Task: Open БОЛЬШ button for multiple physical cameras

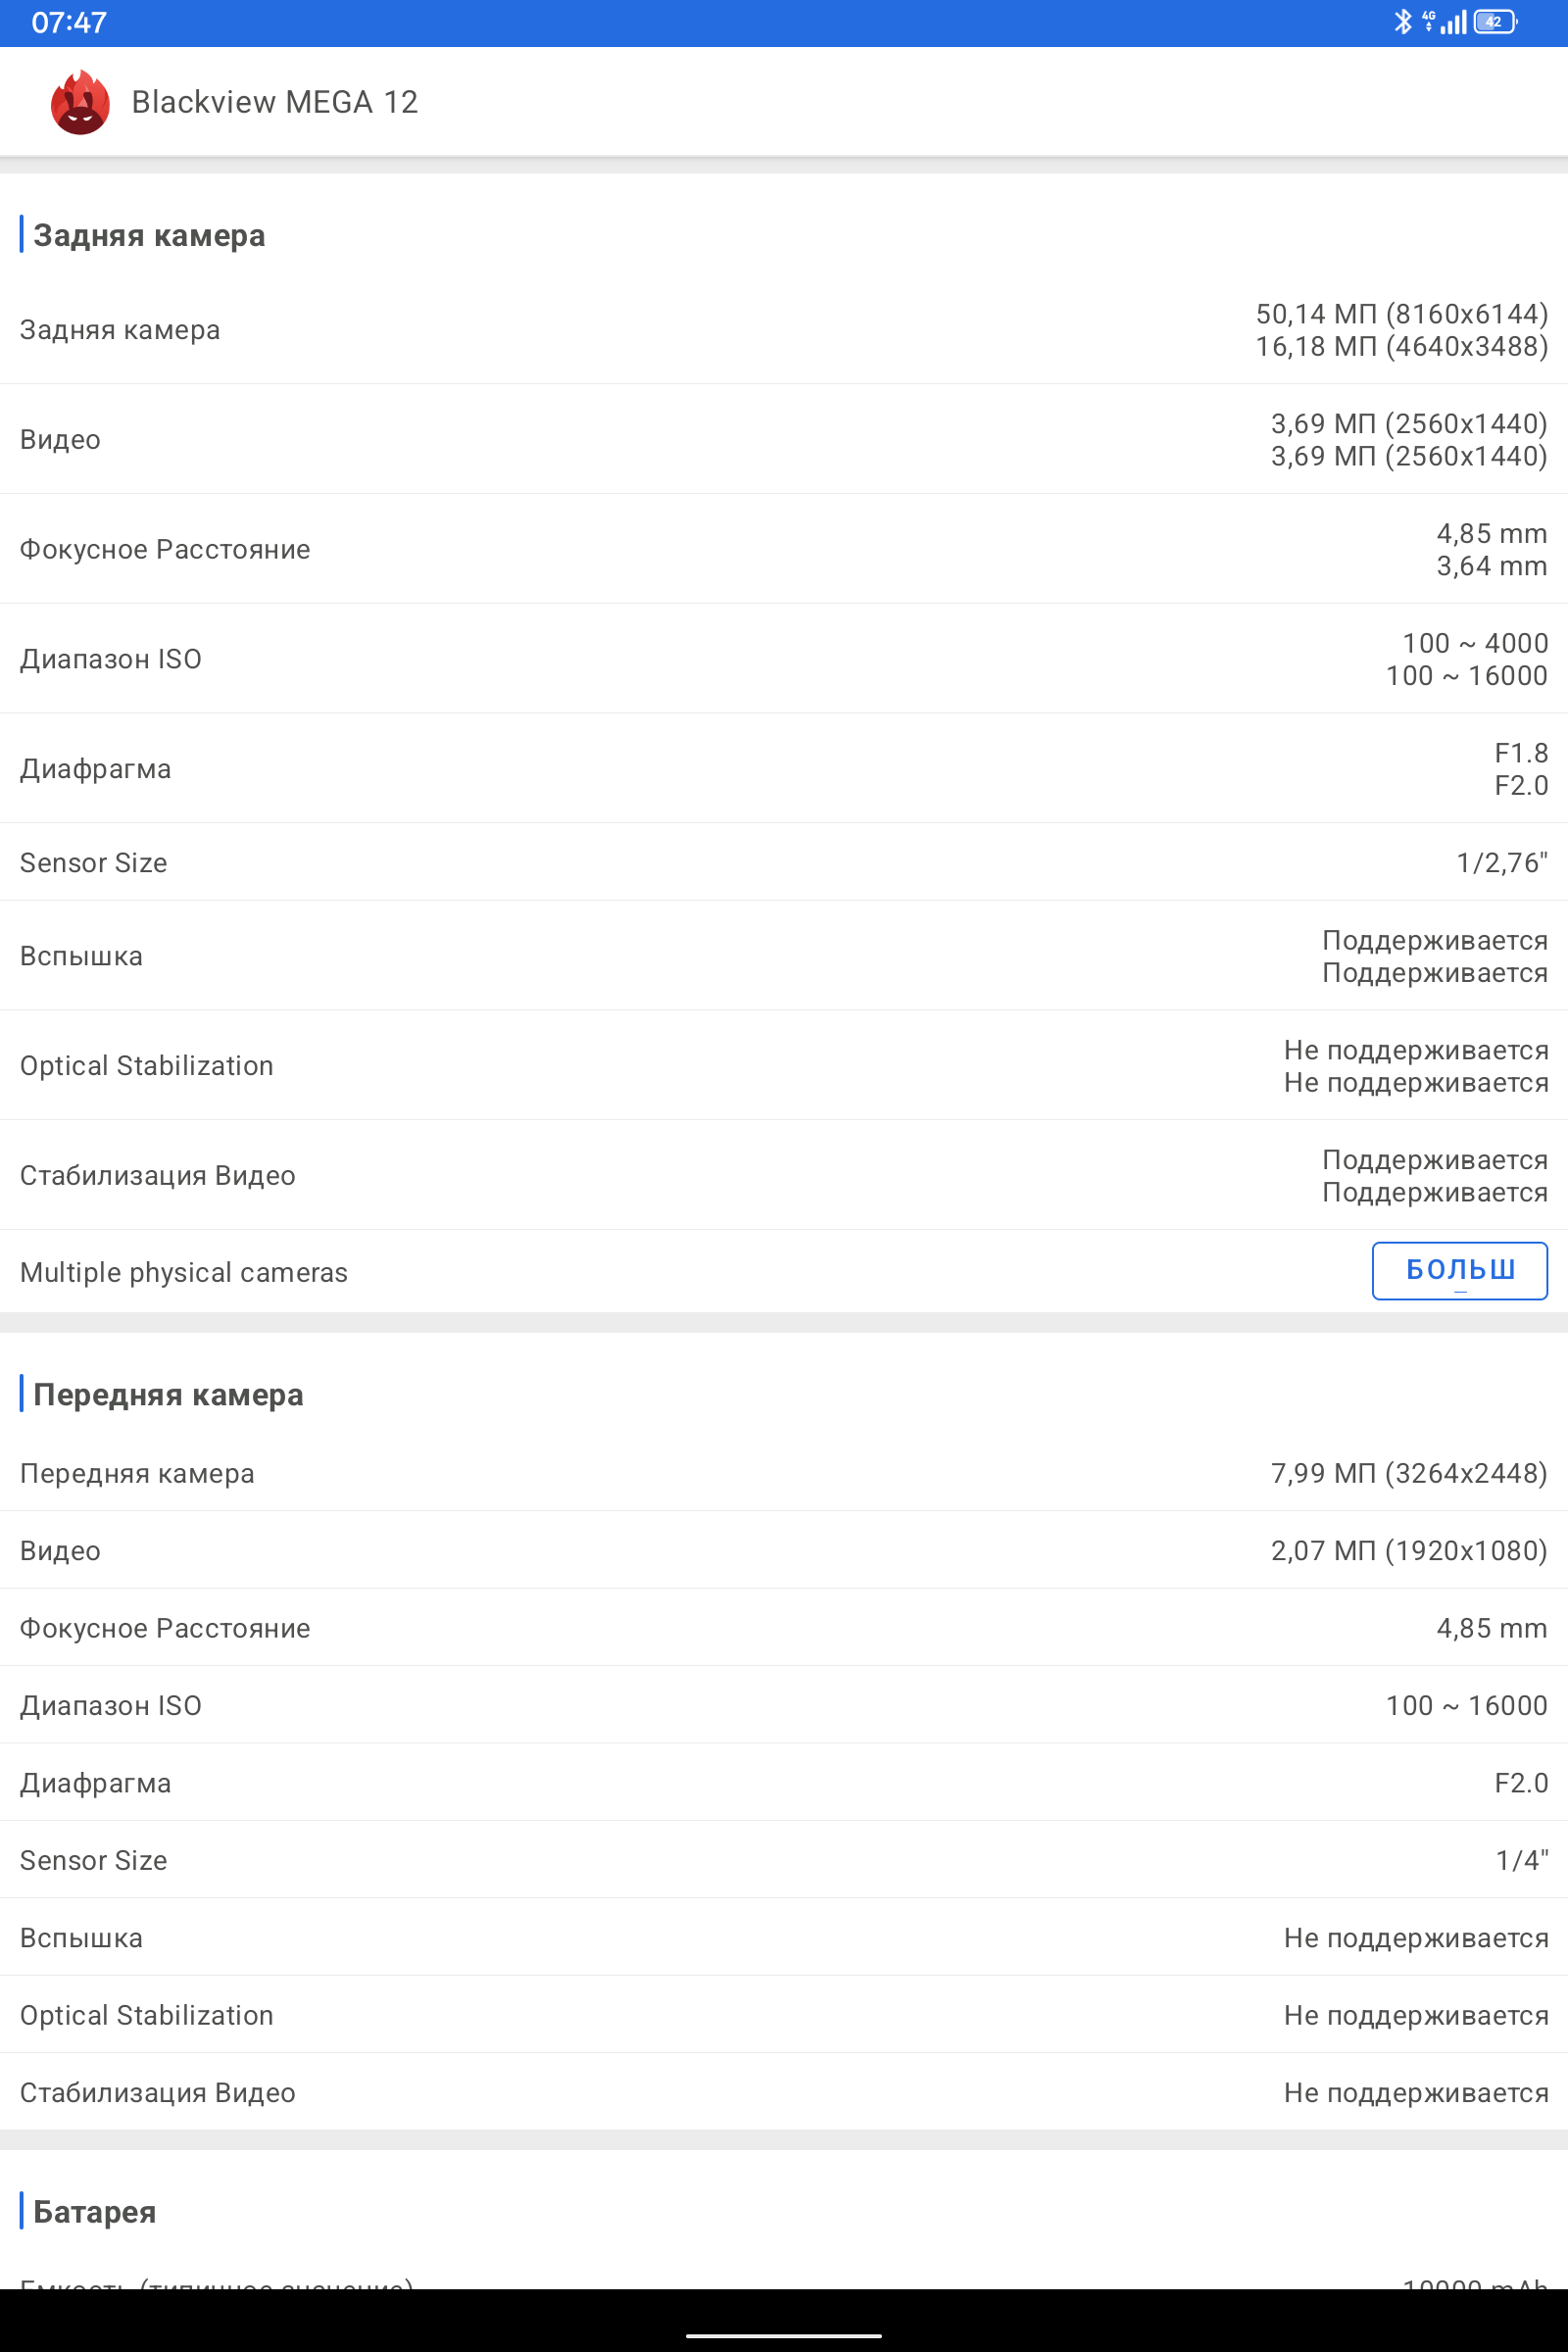Action: (x=1459, y=1270)
